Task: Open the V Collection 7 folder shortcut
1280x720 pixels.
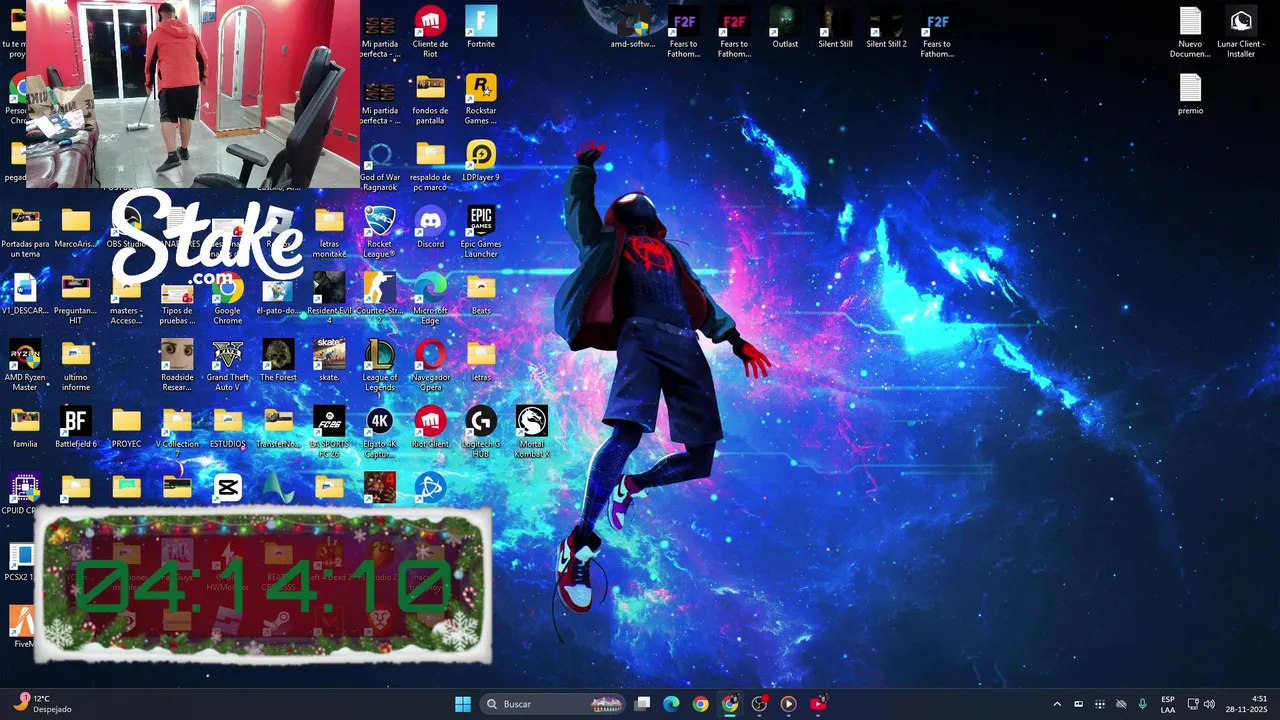Action: [x=177, y=433]
